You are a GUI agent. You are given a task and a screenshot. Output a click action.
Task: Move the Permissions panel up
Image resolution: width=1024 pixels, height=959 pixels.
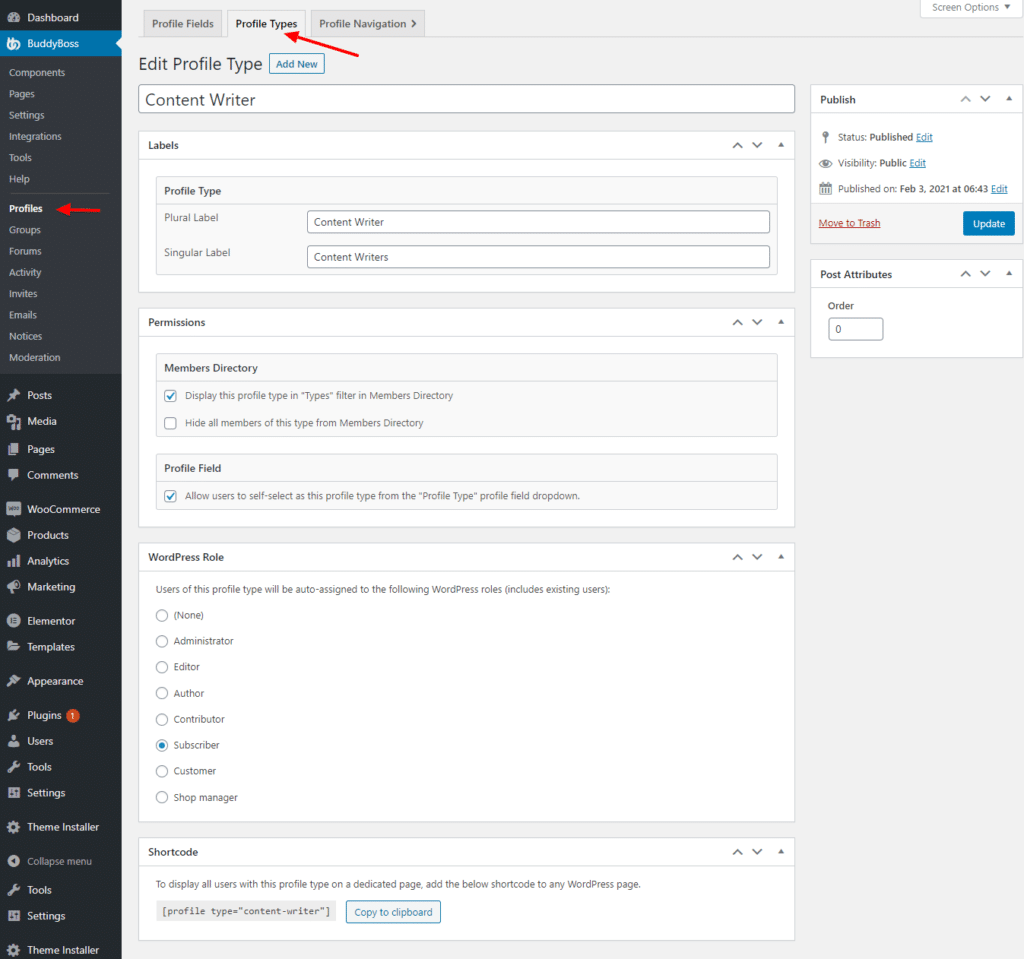click(737, 322)
